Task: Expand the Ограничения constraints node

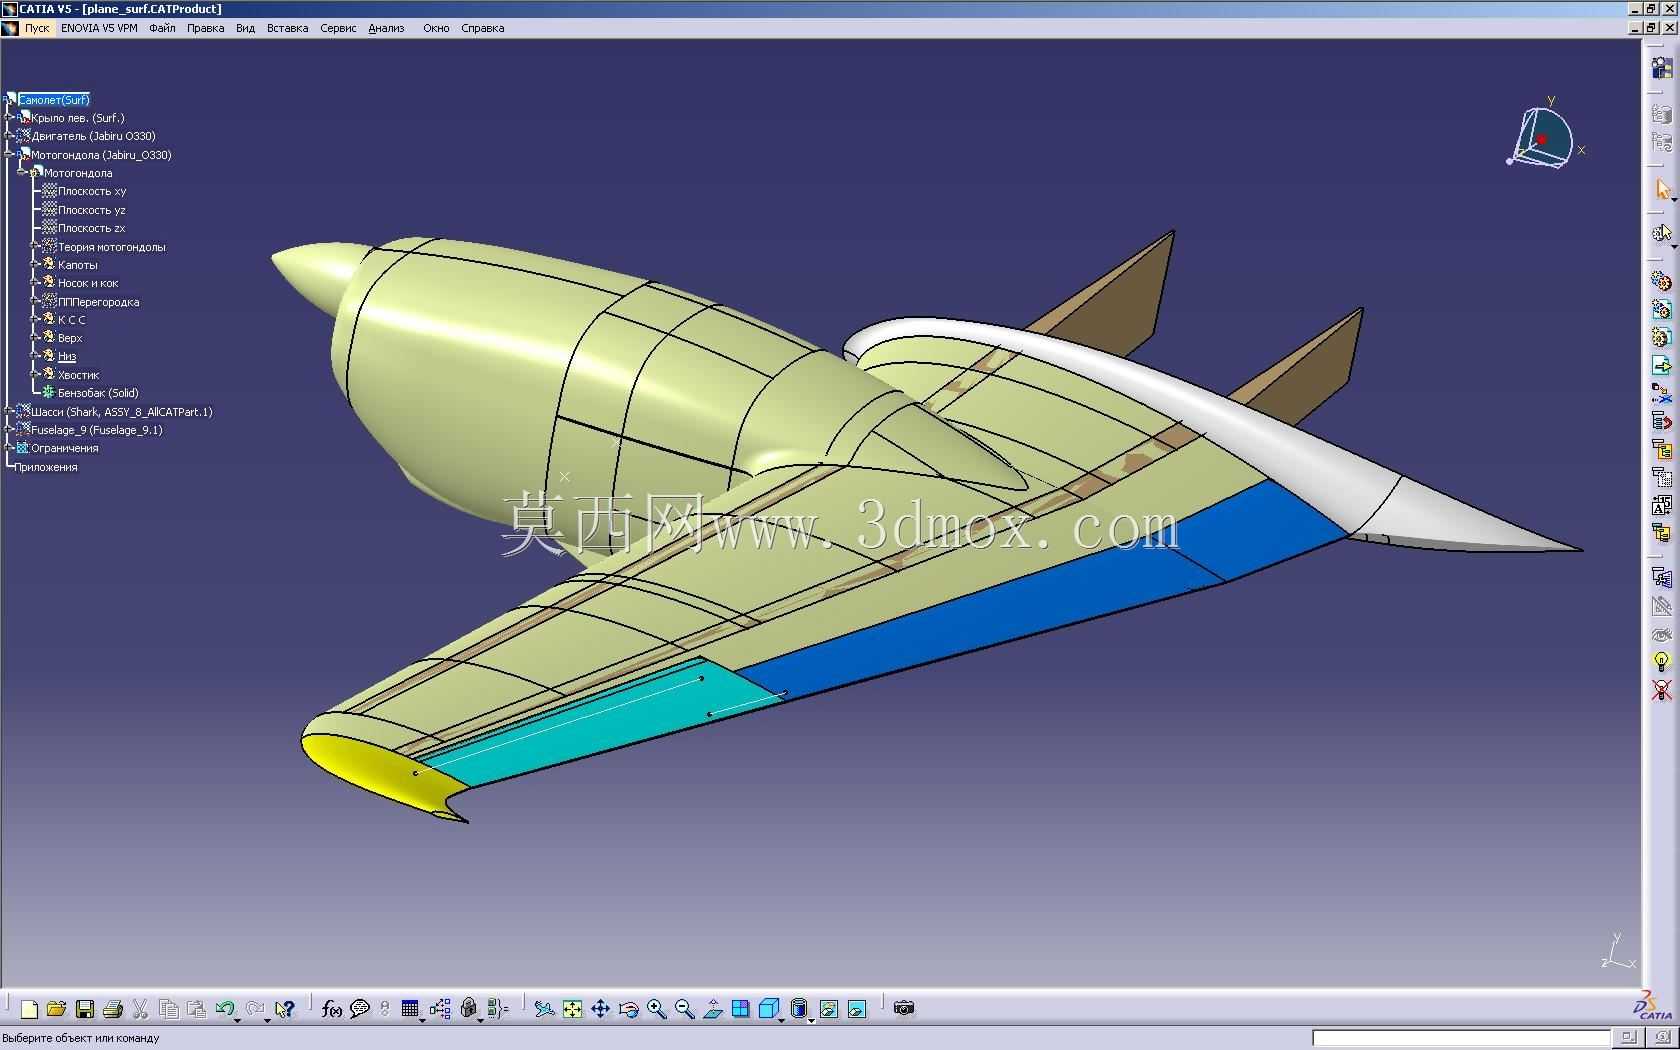Action: pyautogui.click(x=9, y=448)
